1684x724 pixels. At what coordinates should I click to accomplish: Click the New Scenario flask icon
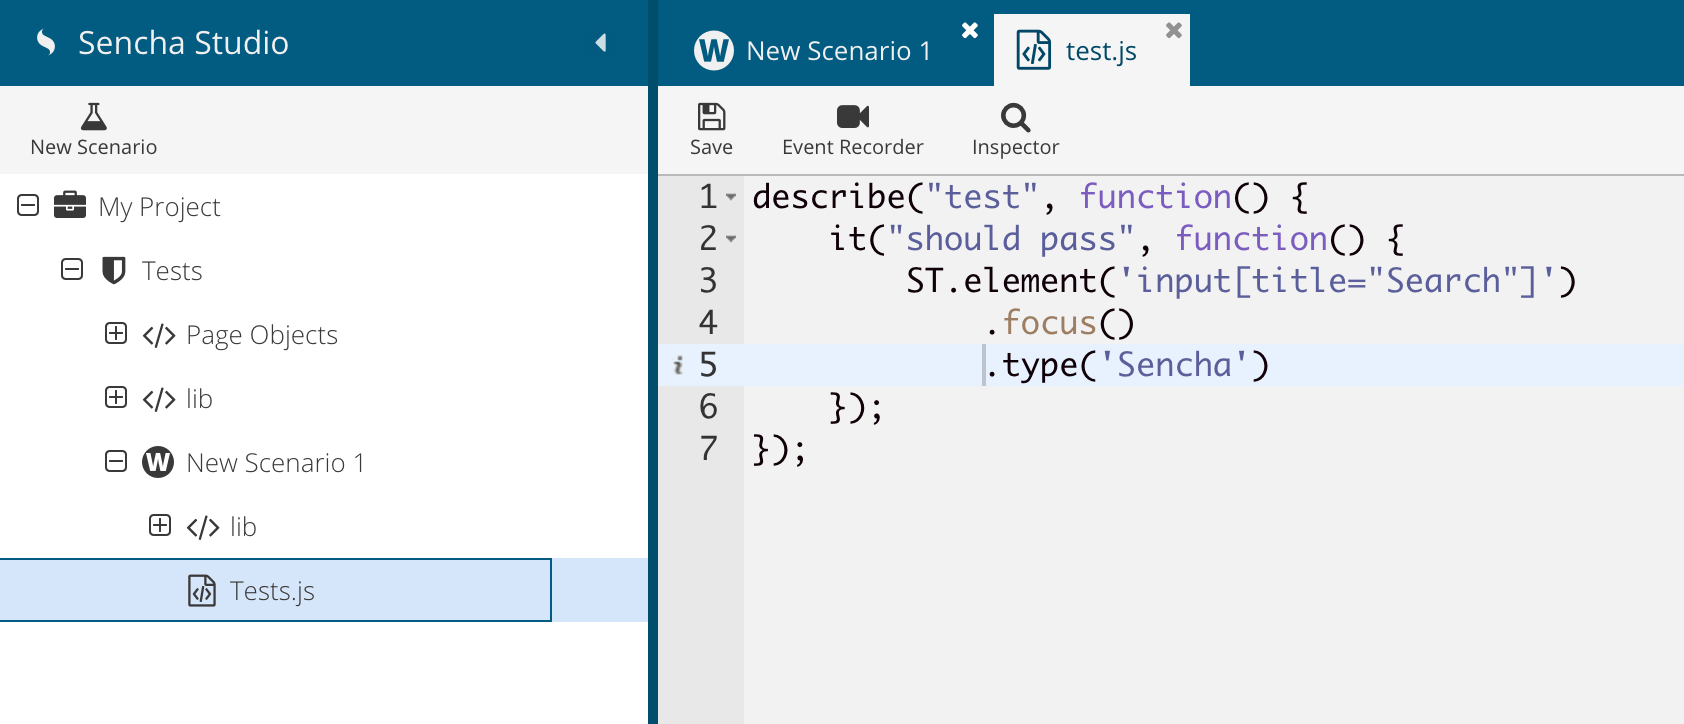(94, 116)
